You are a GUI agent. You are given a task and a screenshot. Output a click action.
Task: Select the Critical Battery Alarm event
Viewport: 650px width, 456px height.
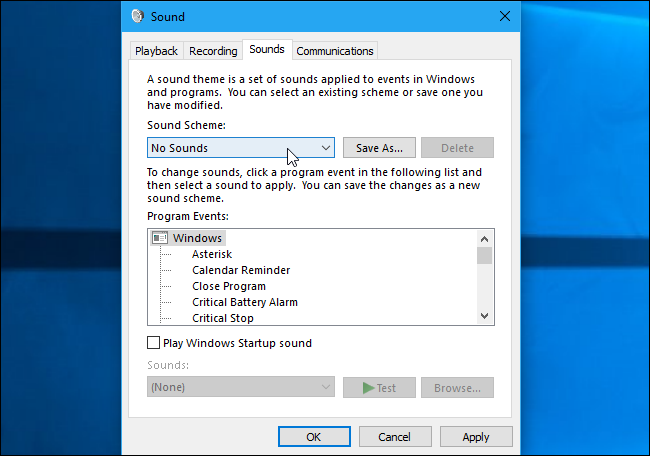tap(245, 302)
